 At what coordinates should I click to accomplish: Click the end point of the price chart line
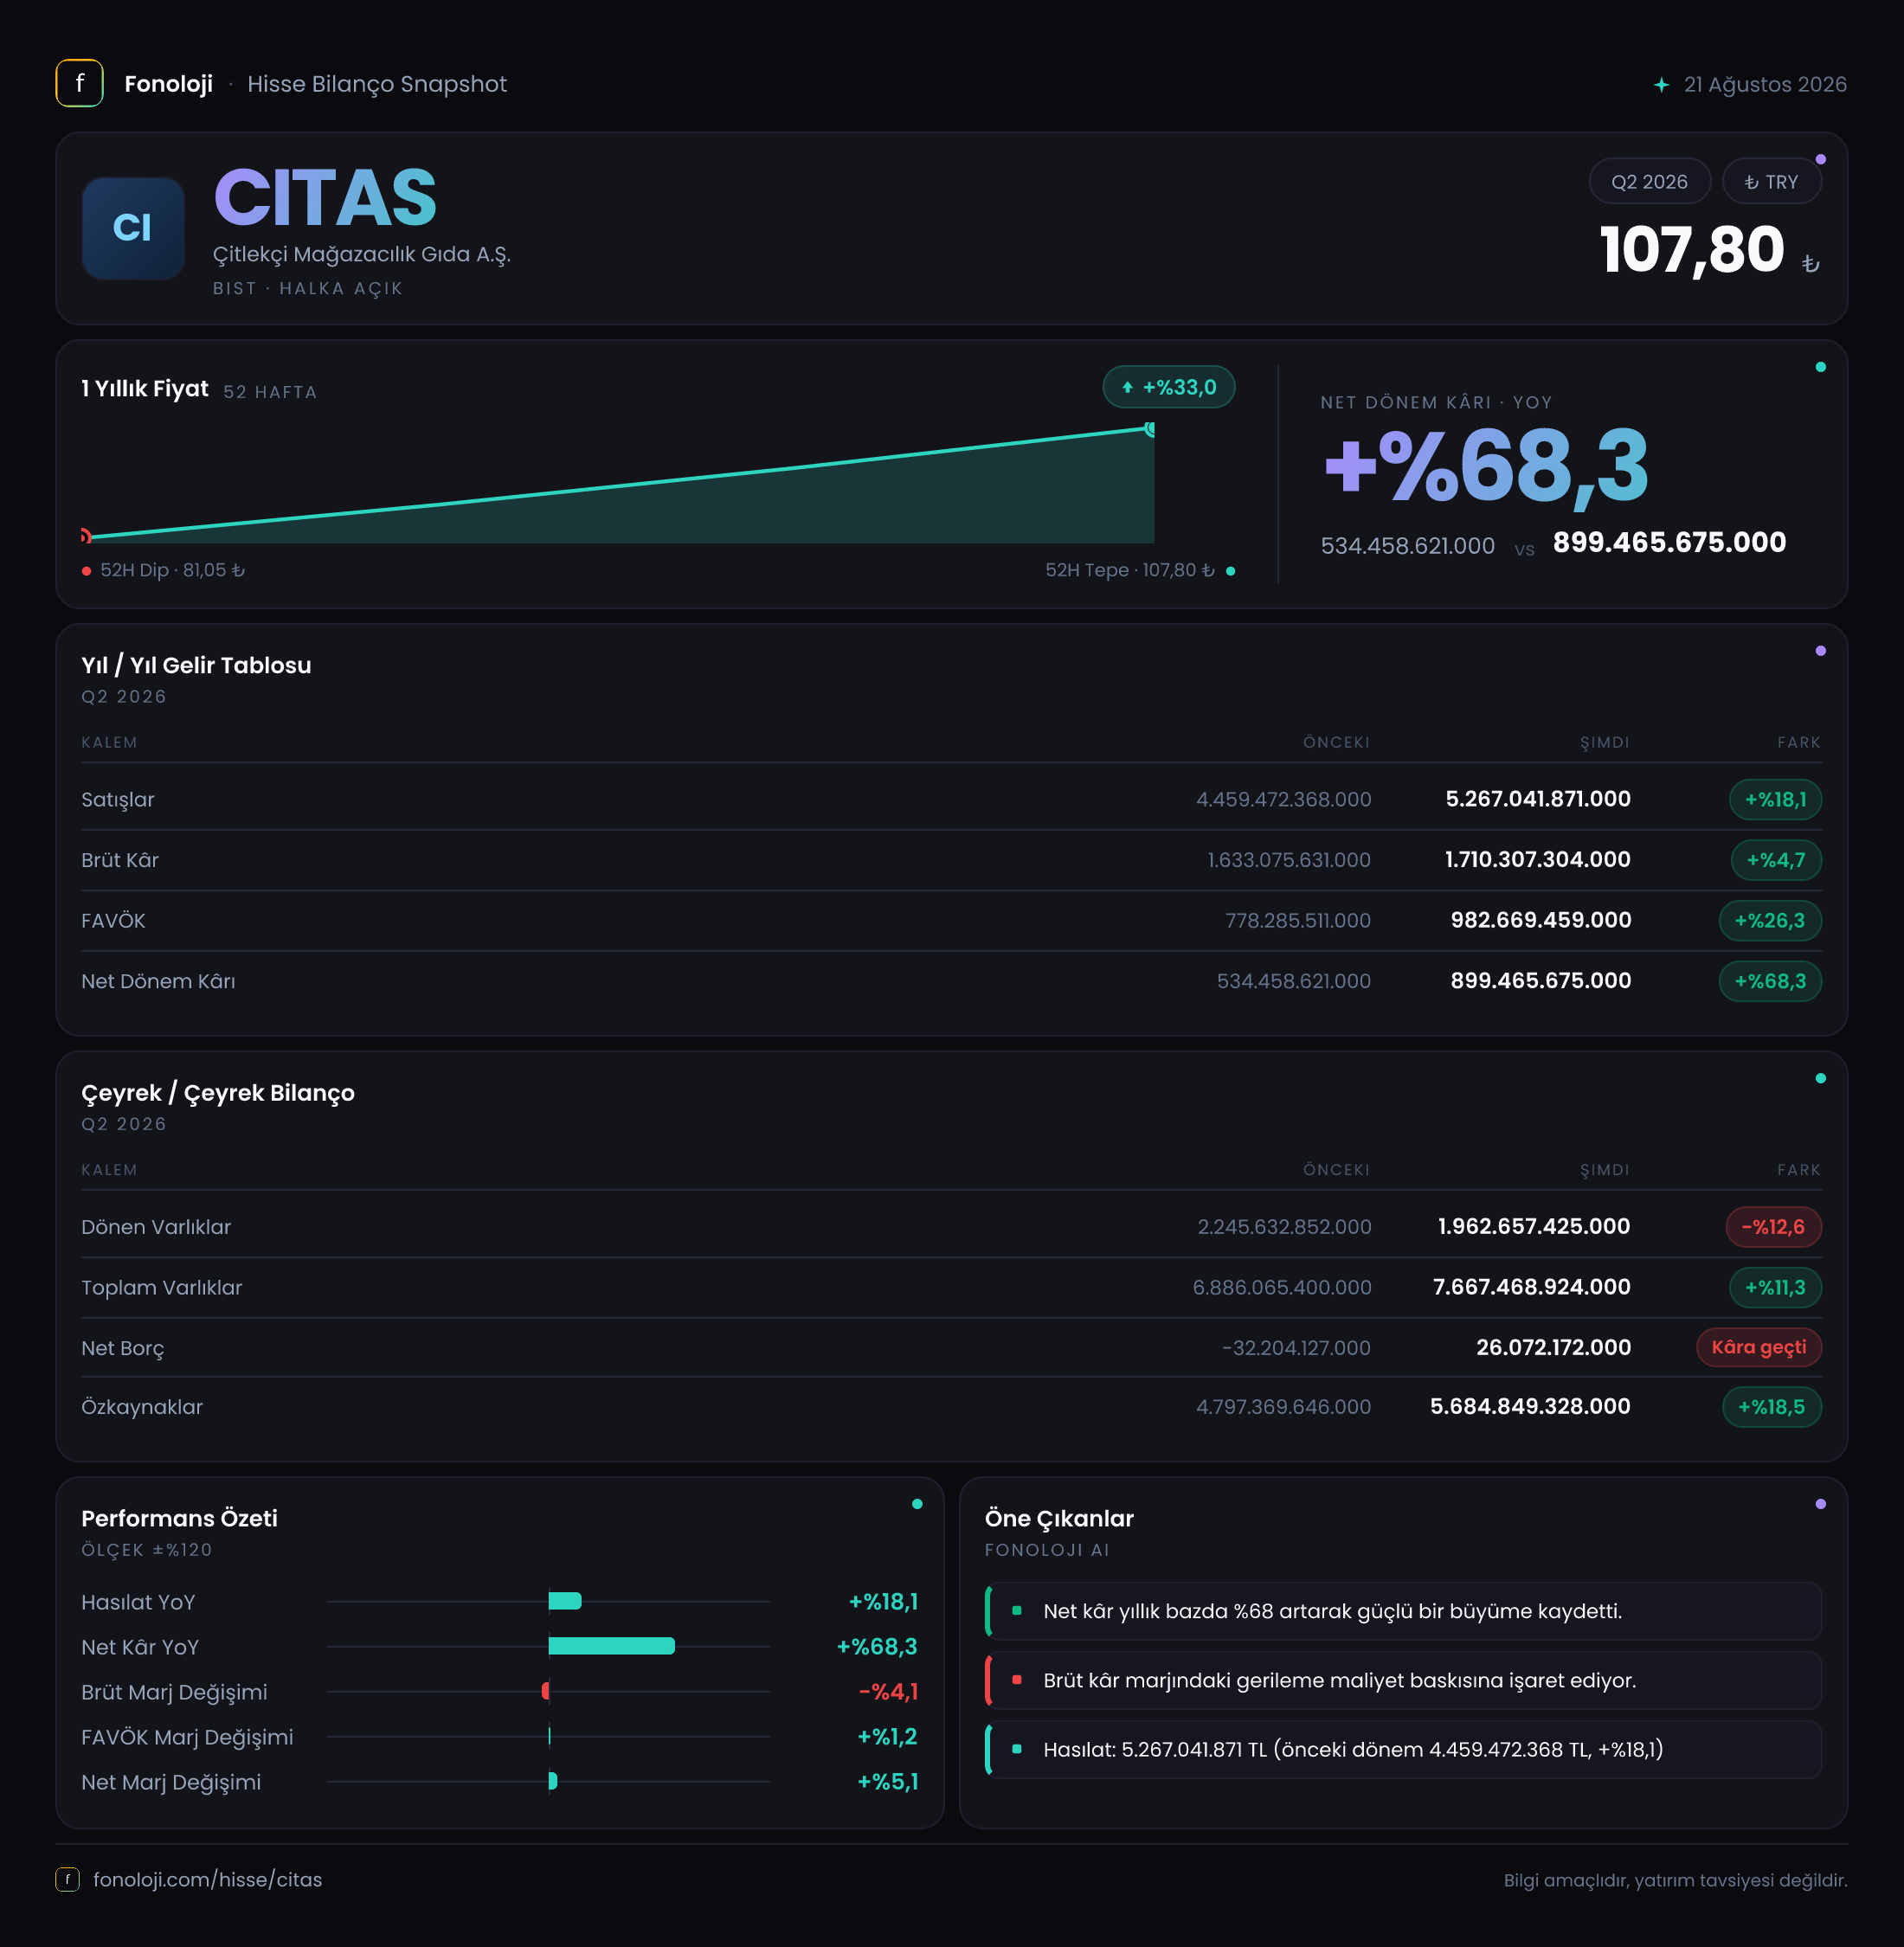pyautogui.click(x=1151, y=429)
